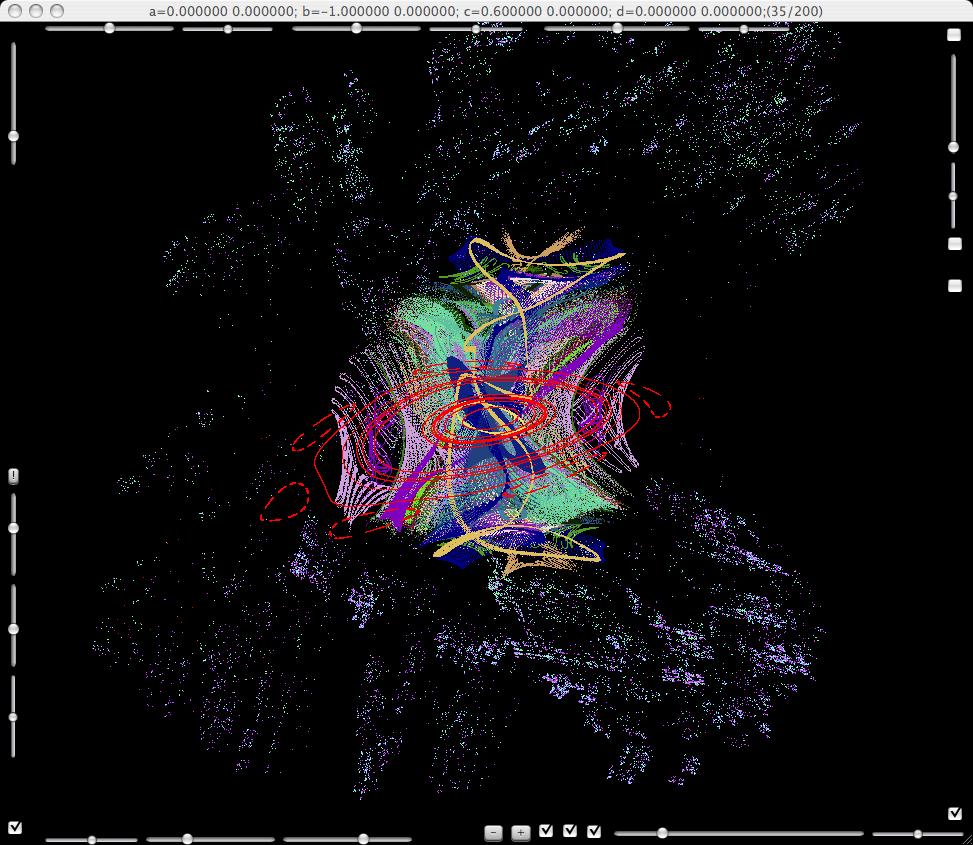The width and height of the screenshot is (973, 845).
Task: Click the knob of the first bottom-left horizontal slider
Action: 92,840
